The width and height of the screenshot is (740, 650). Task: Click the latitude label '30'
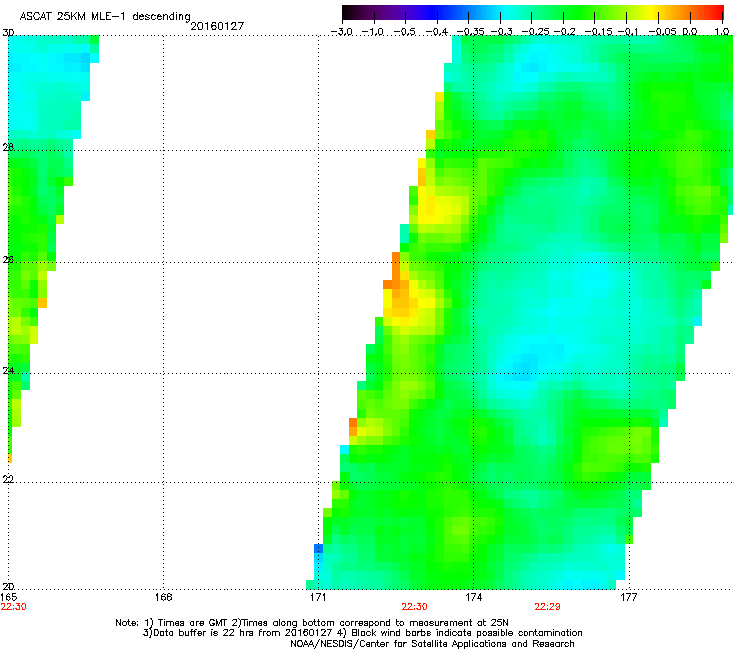[8, 33]
